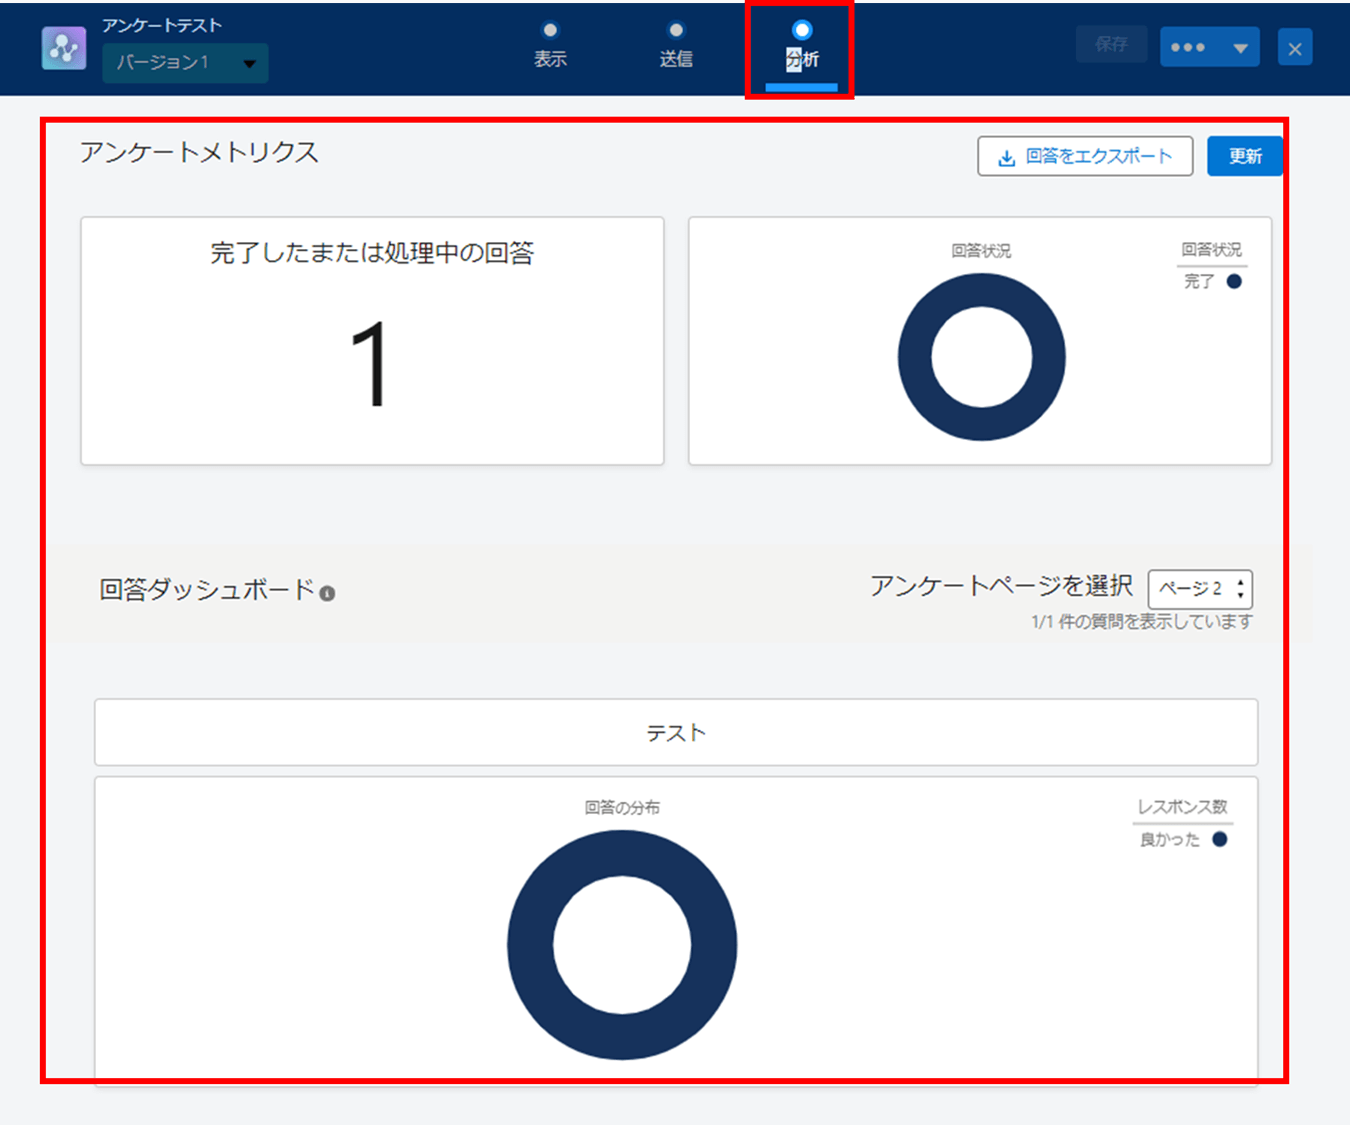Close the survey builder with the X button
Viewport: 1350px width, 1125px height.
(1295, 47)
